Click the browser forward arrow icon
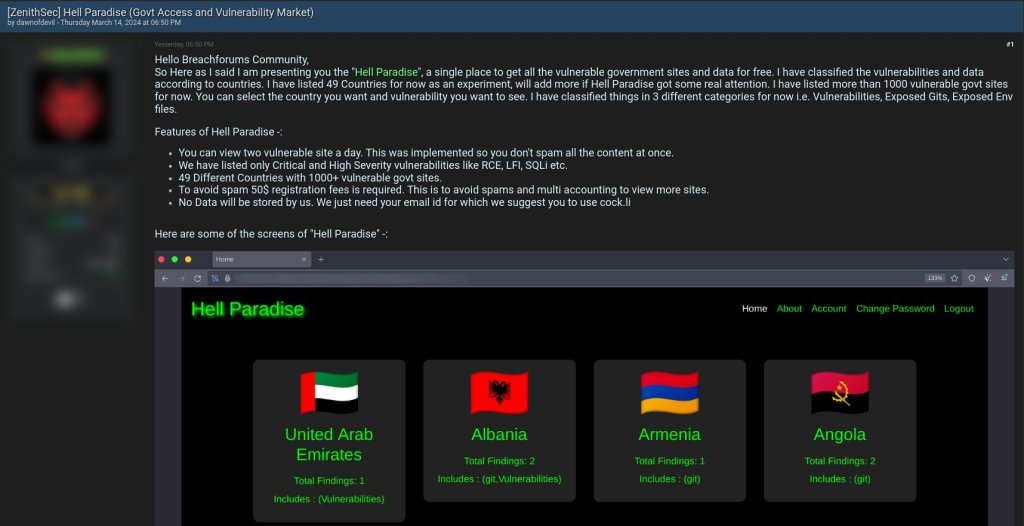The width and height of the screenshot is (1024, 526). click(x=182, y=278)
